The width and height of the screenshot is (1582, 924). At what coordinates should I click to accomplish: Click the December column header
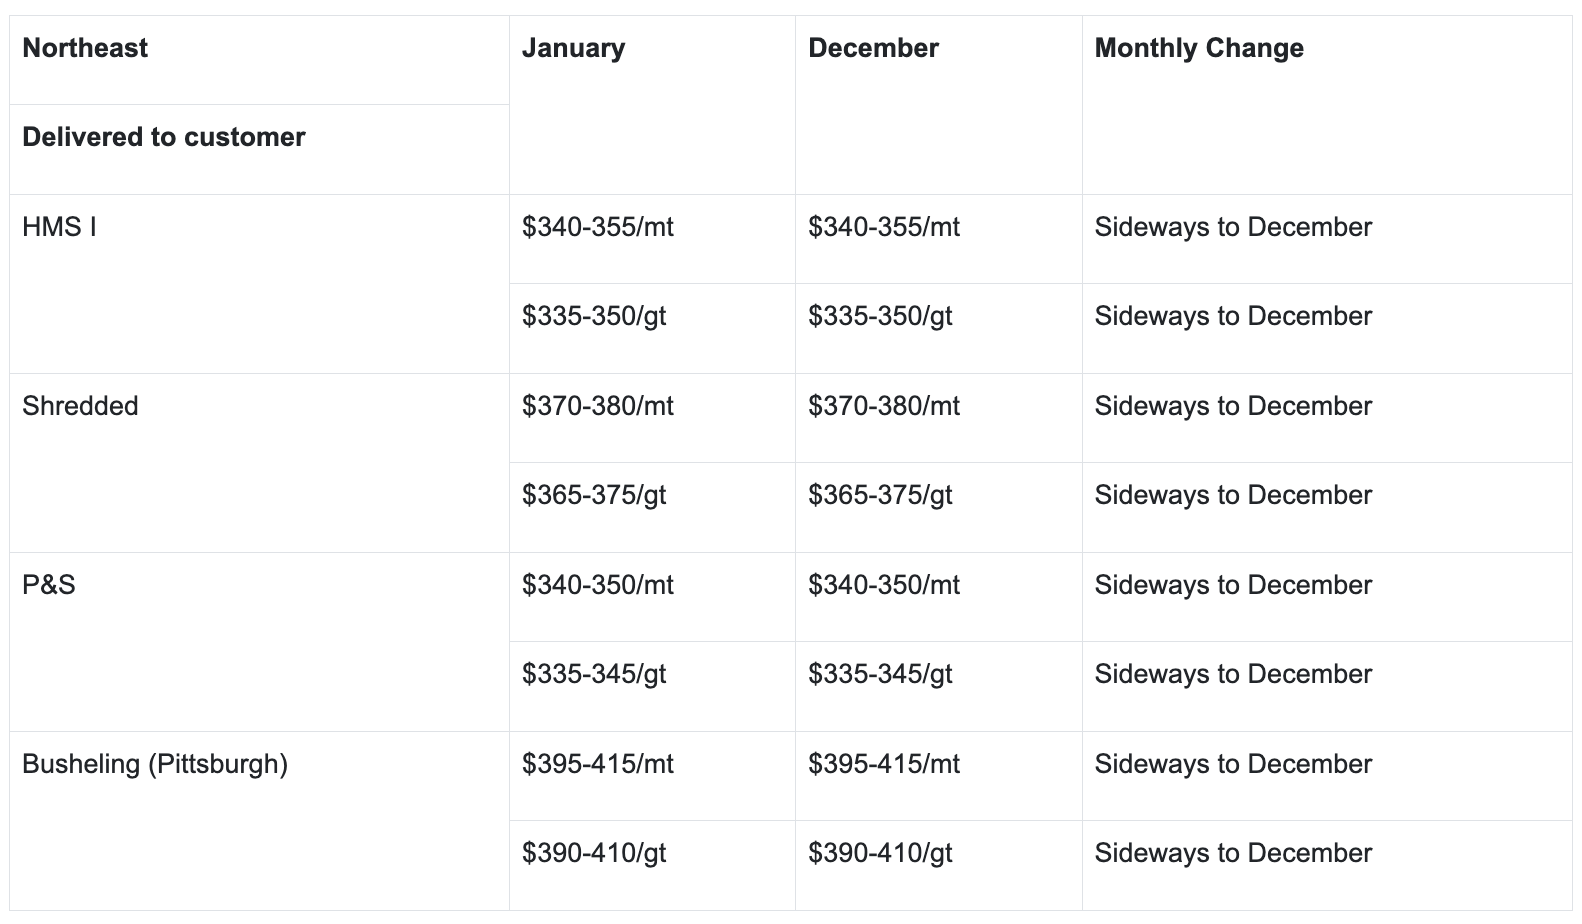click(873, 48)
